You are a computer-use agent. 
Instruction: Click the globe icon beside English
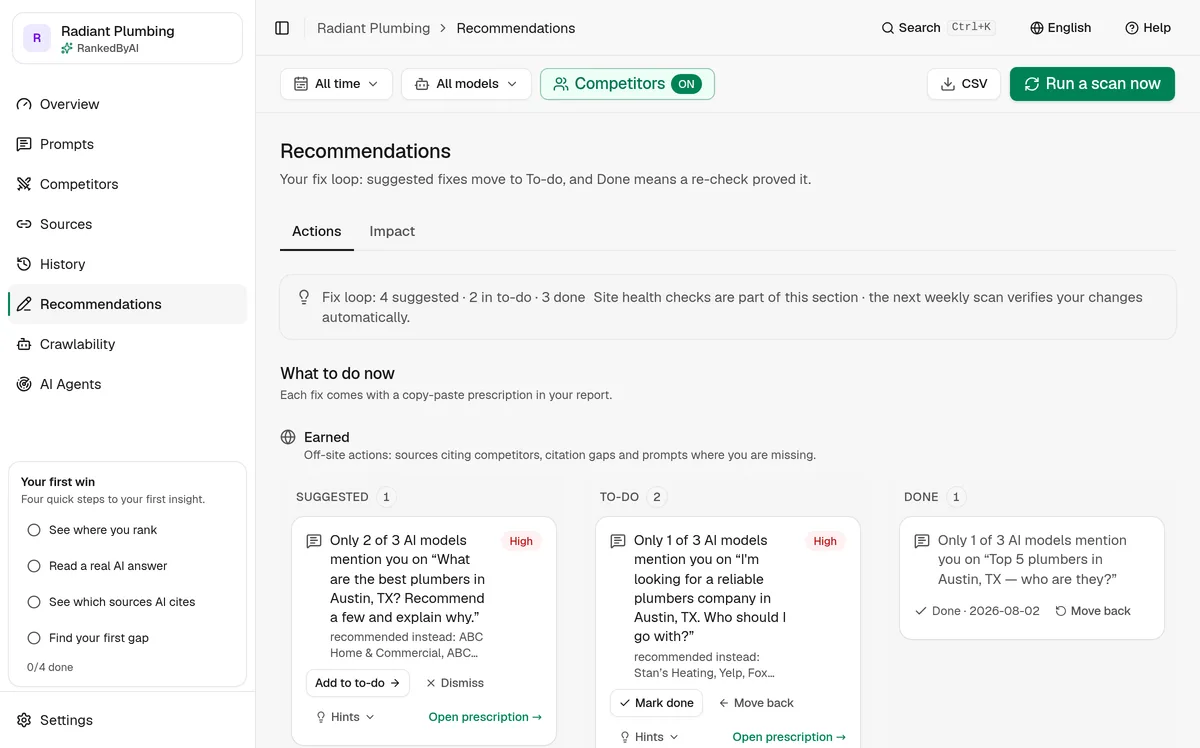pos(1036,28)
